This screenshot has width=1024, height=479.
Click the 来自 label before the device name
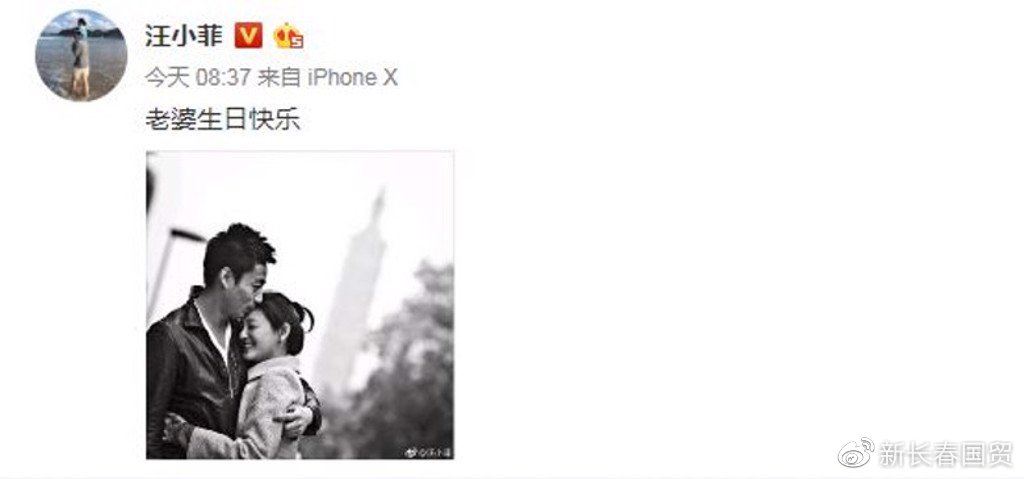point(279,78)
